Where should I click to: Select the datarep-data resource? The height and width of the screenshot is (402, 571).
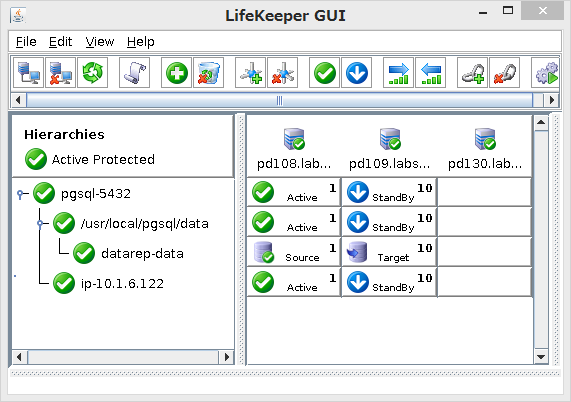pyautogui.click(x=142, y=253)
